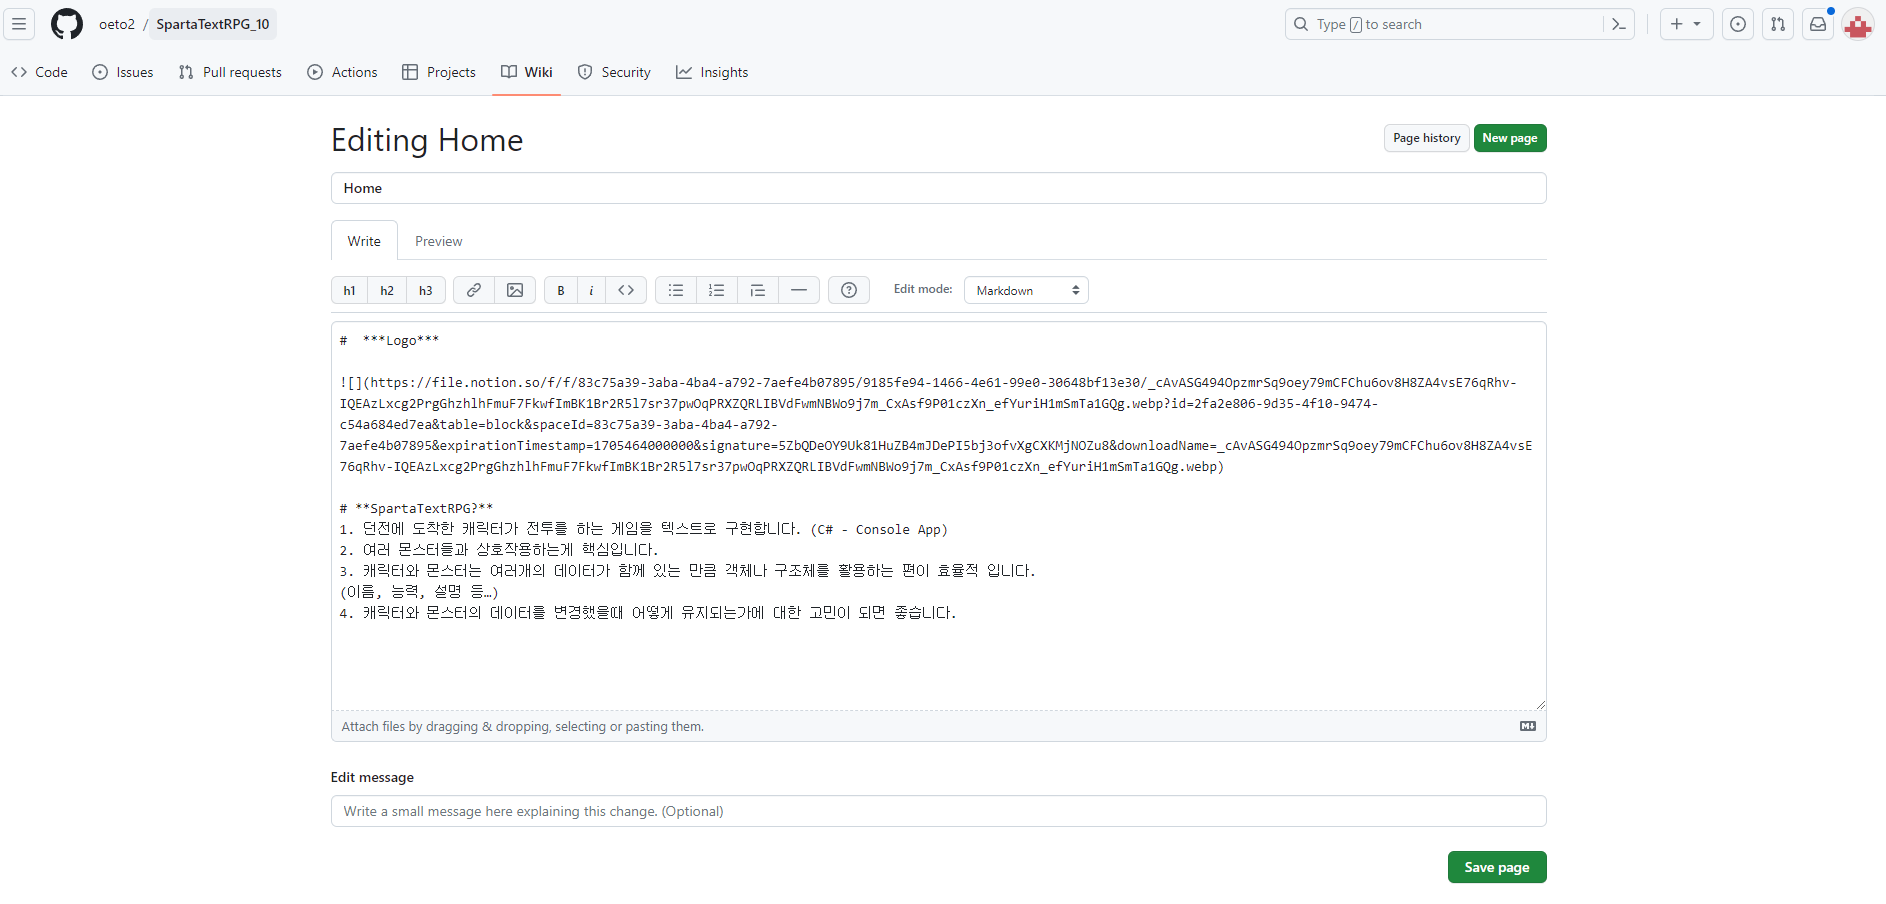Insert a blockquote
Screen dimensions: 1886x904
tap(758, 290)
